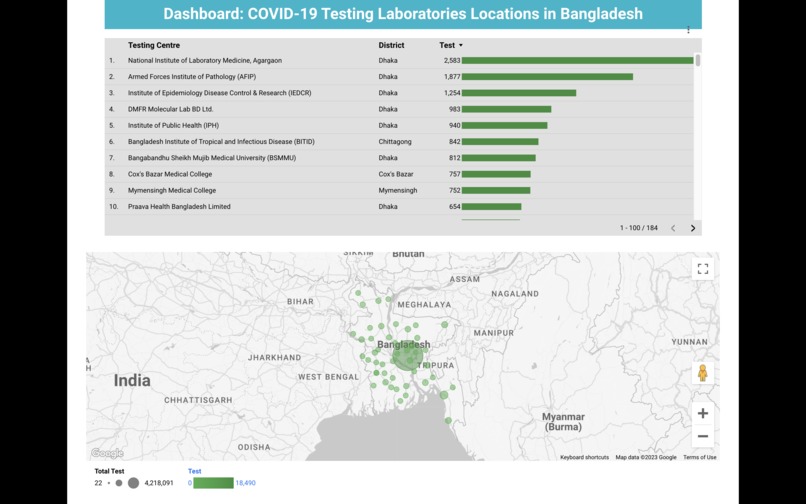Image resolution: width=806 pixels, height=504 pixels.
Task: Click the Map data ©2023 Google text
Action: point(646,457)
